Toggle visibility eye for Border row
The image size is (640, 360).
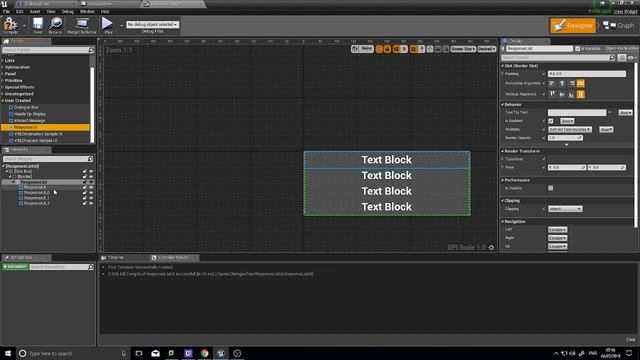click(91, 177)
